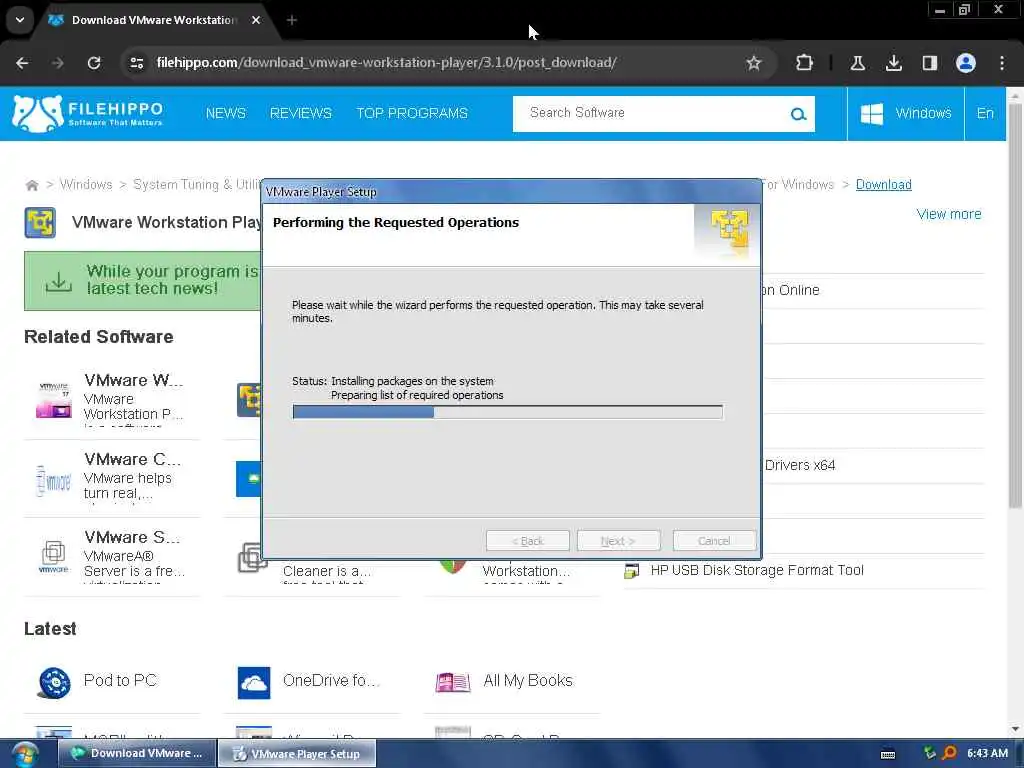Bookmark this page with the star icon
The height and width of the screenshot is (768, 1024).
(754, 63)
